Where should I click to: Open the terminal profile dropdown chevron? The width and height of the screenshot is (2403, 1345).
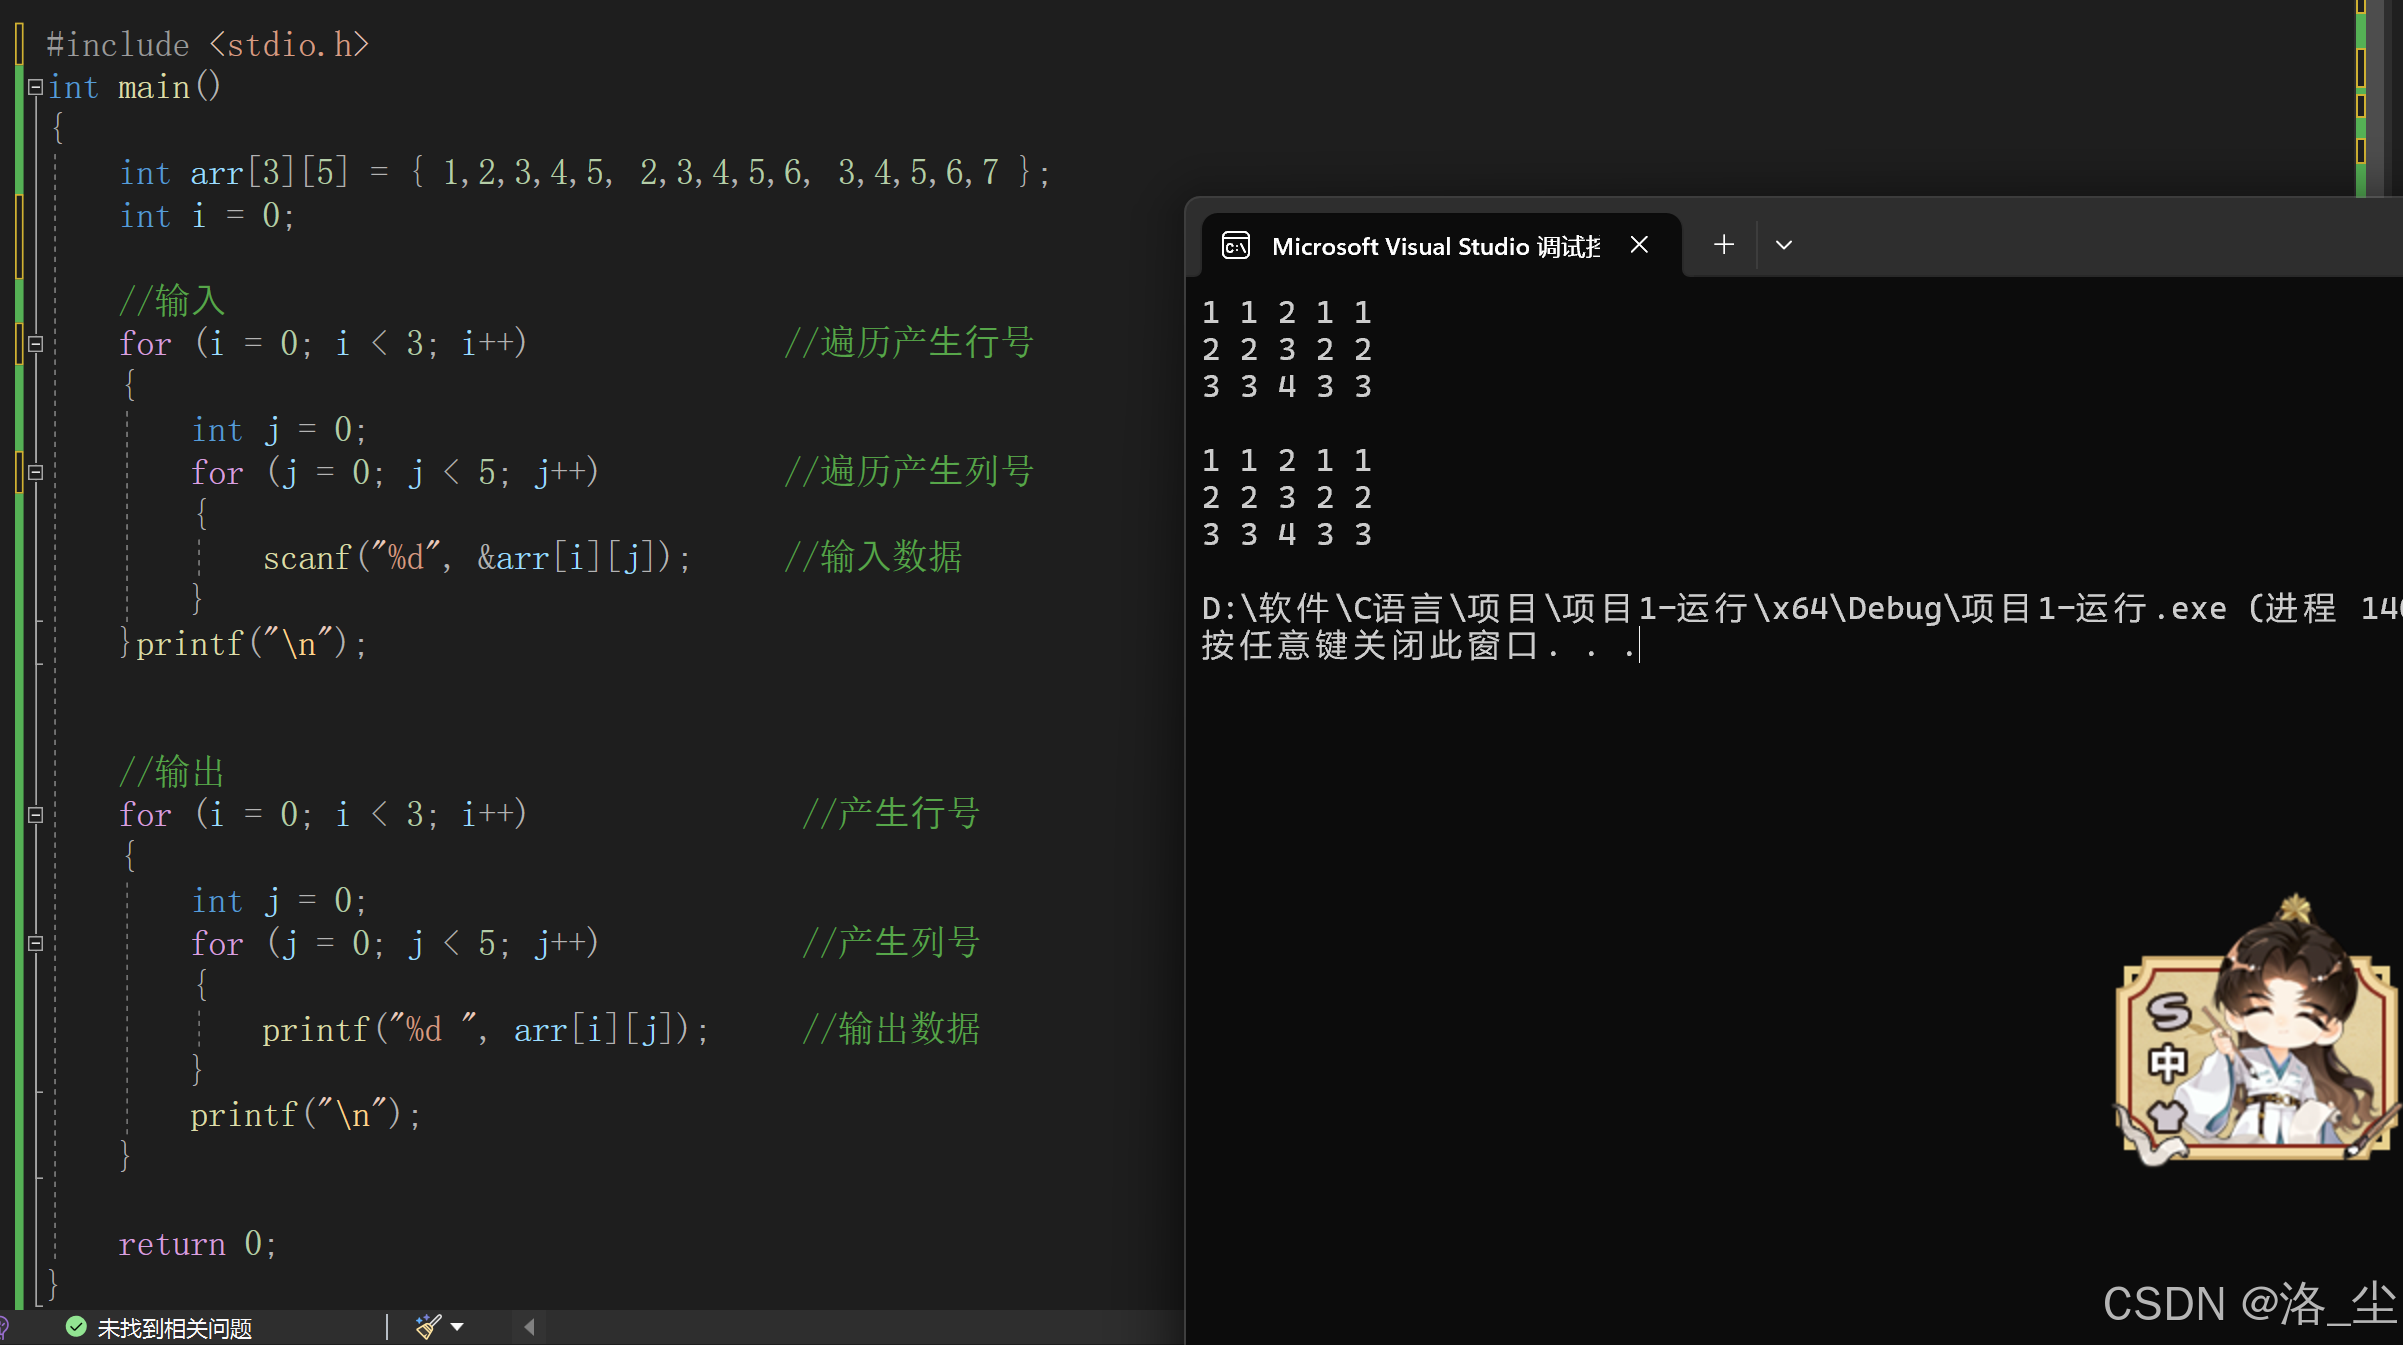tap(1783, 245)
